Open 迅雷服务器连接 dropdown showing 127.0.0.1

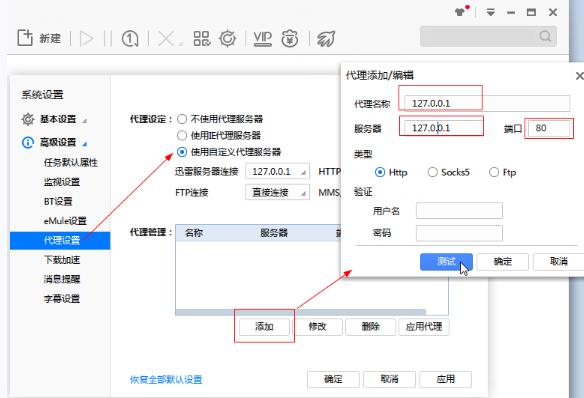[x=277, y=172]
